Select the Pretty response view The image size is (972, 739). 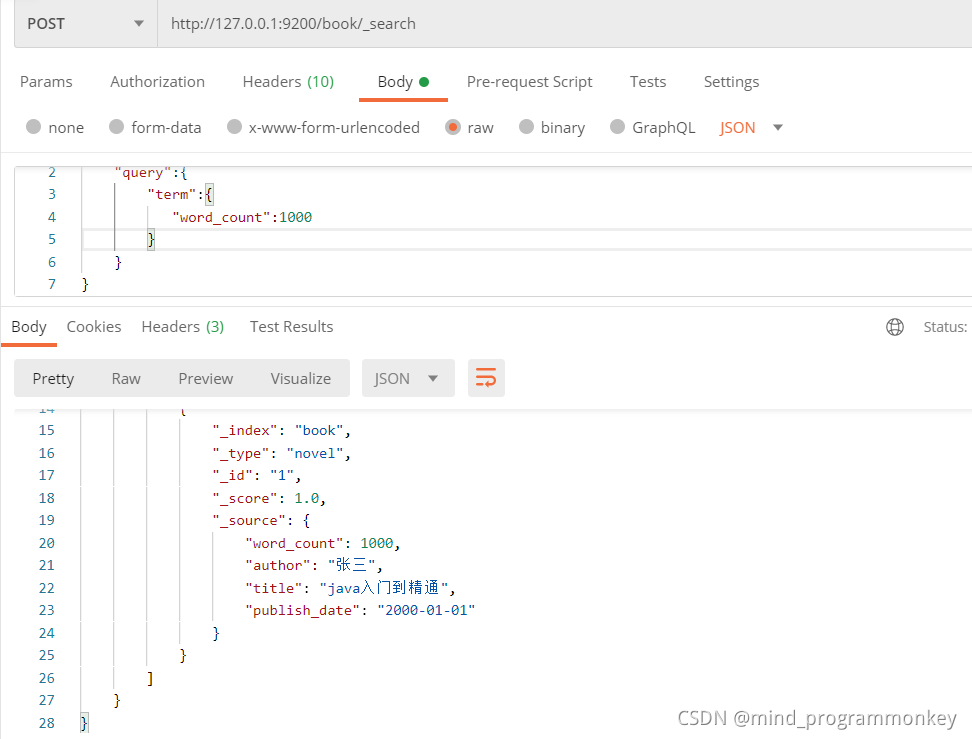[53, 378]
